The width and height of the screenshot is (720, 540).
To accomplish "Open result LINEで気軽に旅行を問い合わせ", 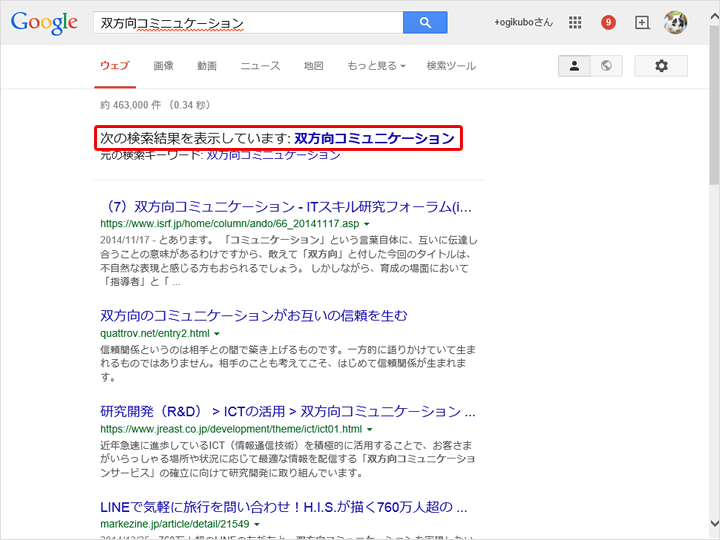I will (x=284, y=507).
